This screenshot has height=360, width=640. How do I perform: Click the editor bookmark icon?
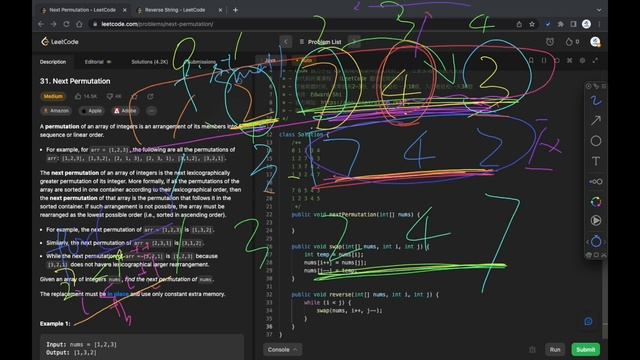(531, 60)
